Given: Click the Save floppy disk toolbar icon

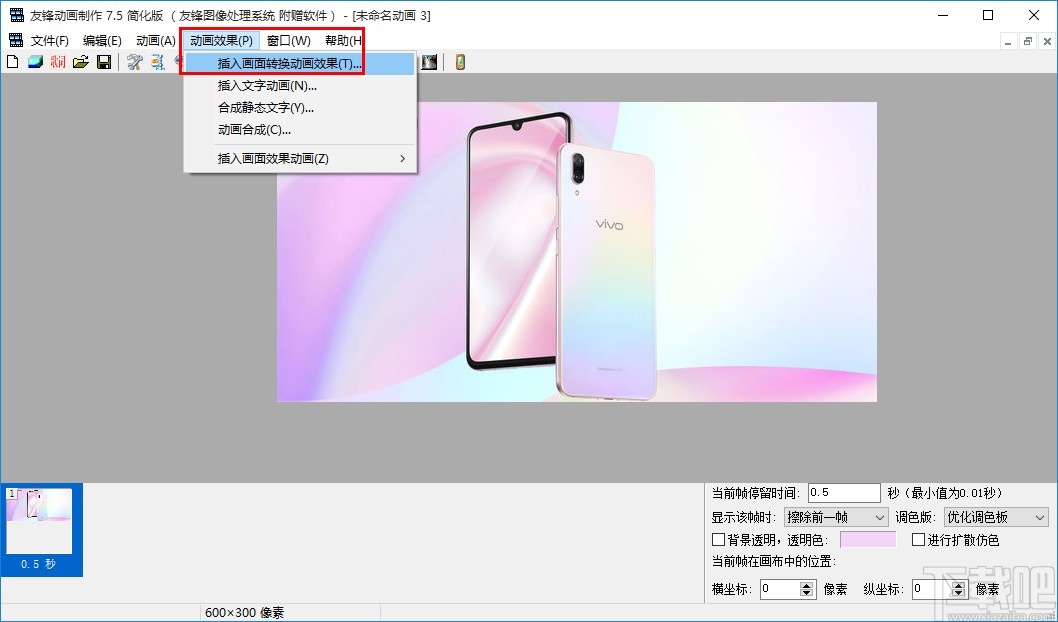Looking at the screenshot, I should (104, 63).
